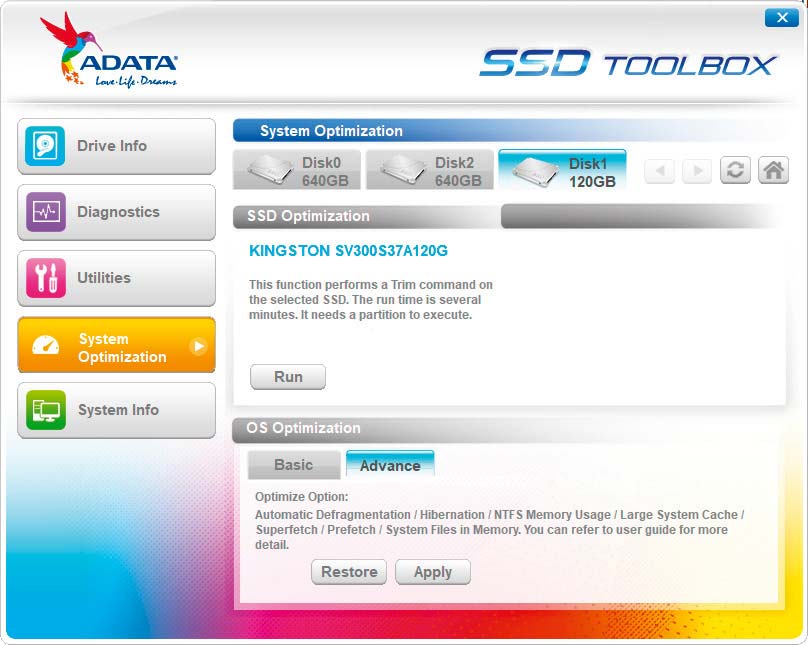This screenshot has width=808, height=645.
Task: Close the SSD Toolbox window
Action: coord(782,18)
